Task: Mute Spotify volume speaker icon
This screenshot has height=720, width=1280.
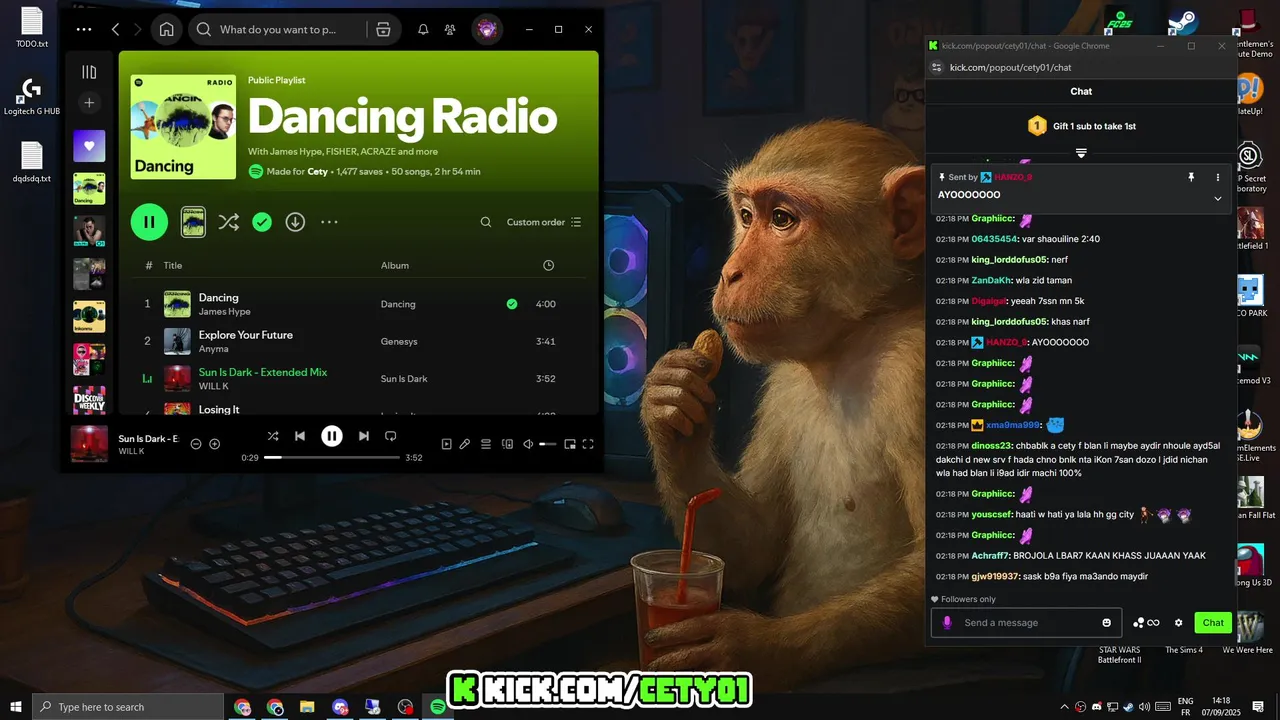Action: 527,444
